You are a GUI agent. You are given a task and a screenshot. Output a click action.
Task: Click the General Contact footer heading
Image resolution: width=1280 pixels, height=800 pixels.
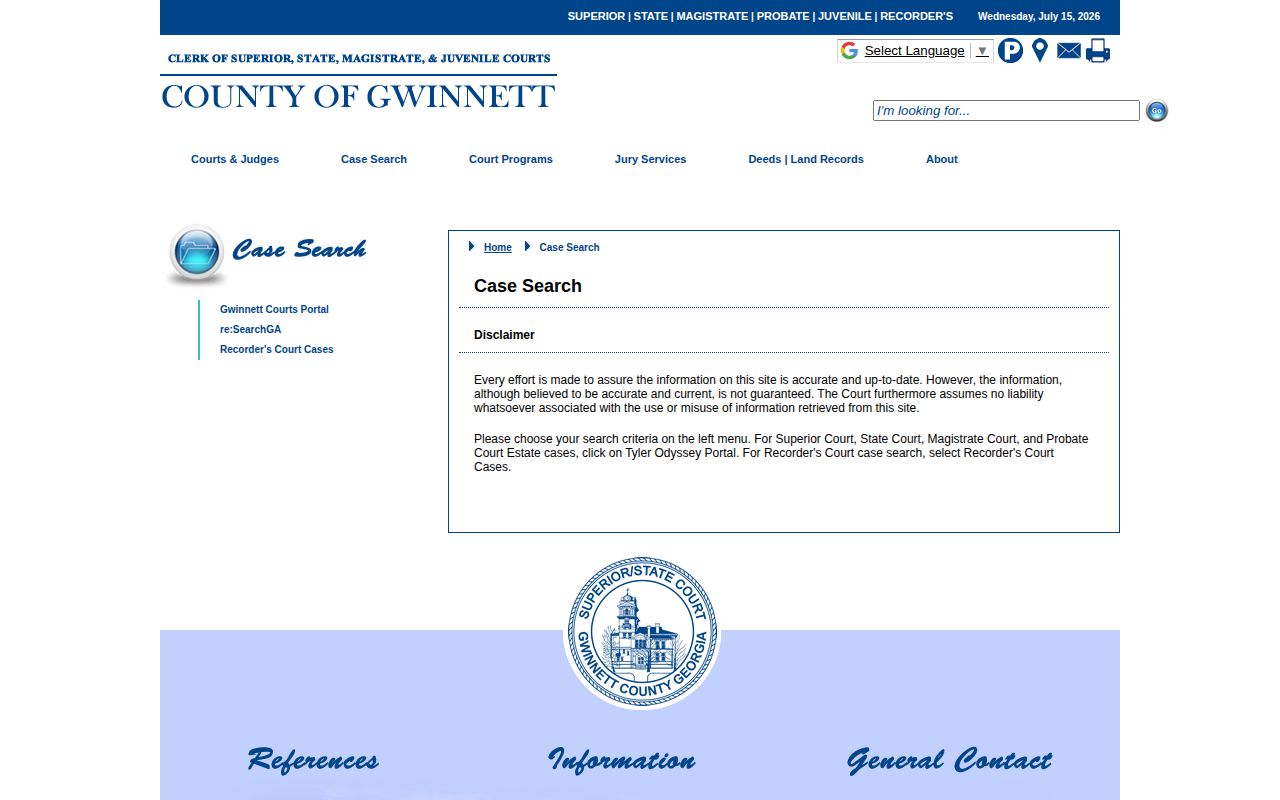coord(949,760)
